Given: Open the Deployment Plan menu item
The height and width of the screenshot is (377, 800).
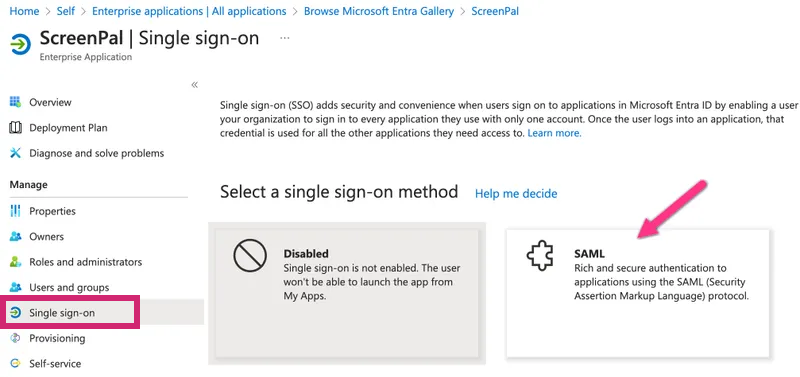Looking at the screenshot, I should click(68, 128).
